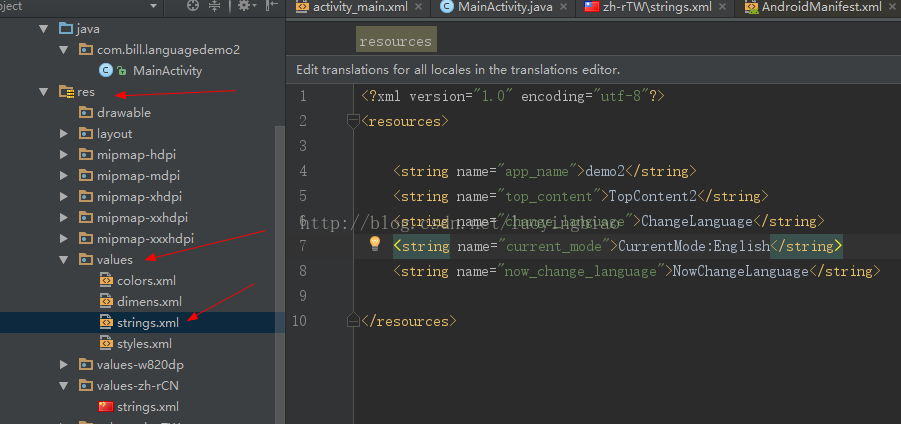
Task: Switch to the MainActivity.java tab
Action: tap(504, 7)
